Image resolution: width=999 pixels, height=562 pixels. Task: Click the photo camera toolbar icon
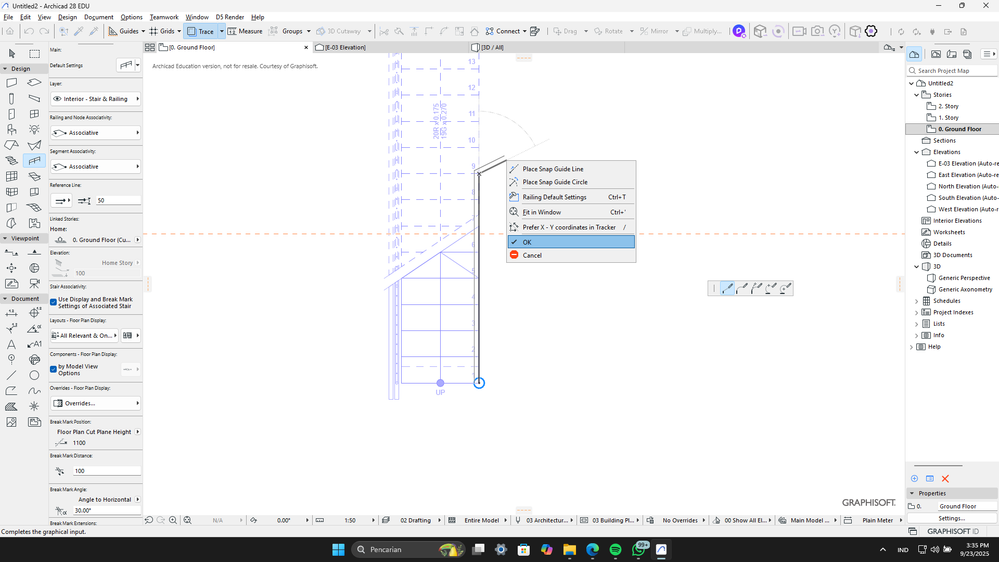pyautogui.click(x=817, y=31)
